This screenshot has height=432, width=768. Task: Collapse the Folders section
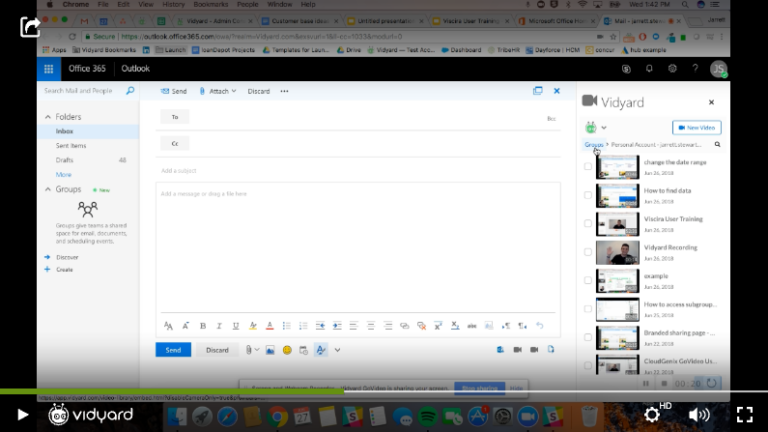[48, 117]
